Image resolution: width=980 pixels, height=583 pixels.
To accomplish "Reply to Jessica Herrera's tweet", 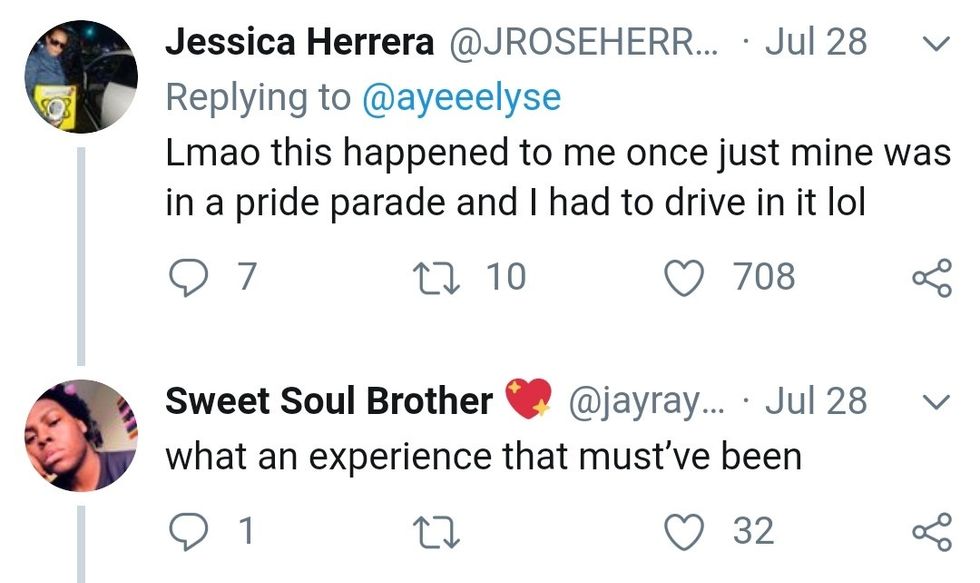I will pos(186,276).
